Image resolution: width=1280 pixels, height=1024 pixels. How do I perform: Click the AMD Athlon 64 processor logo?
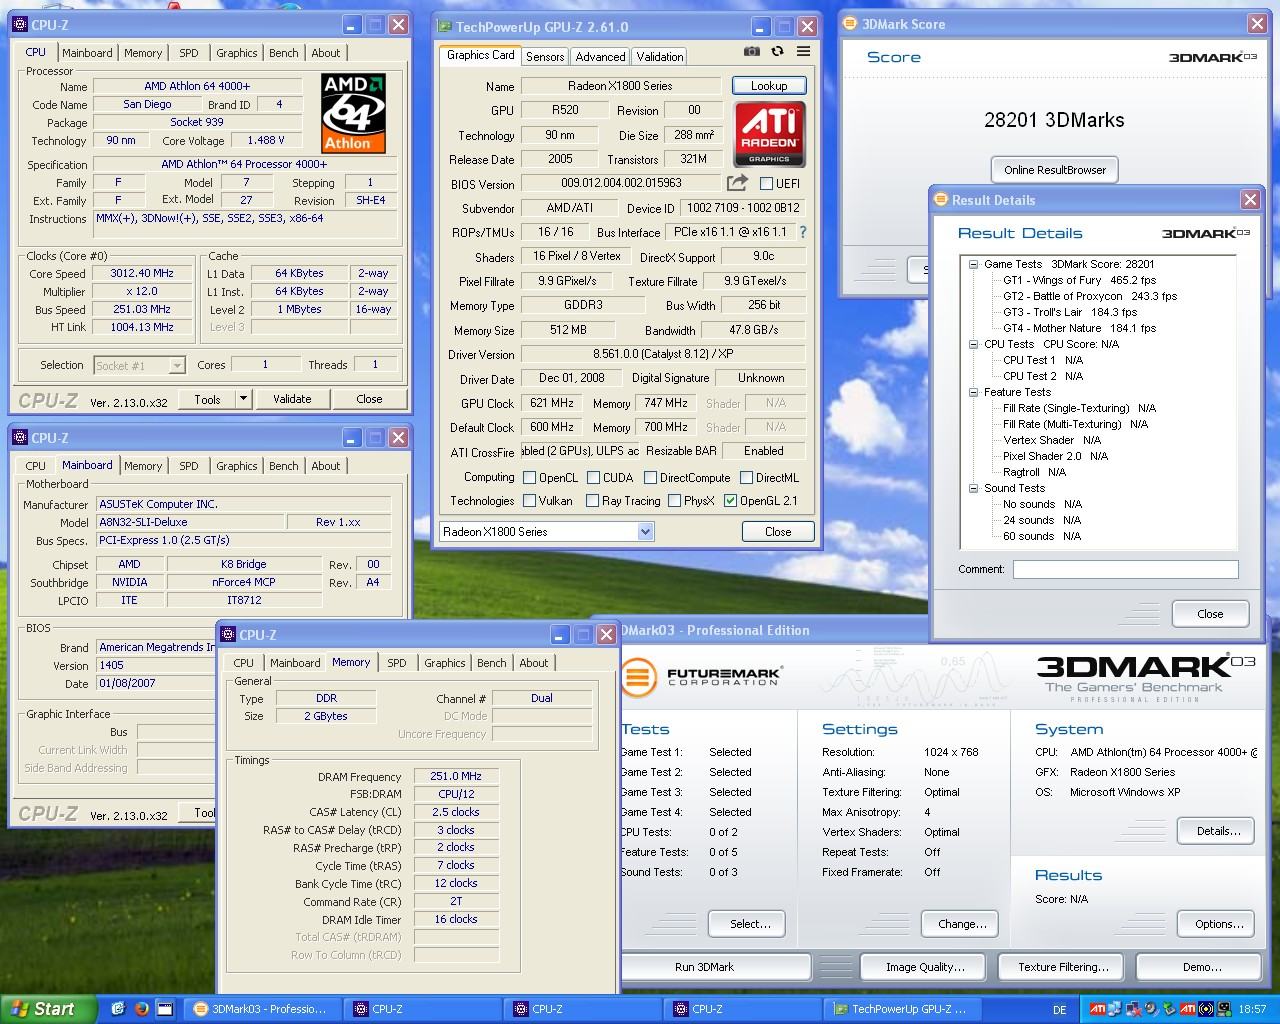353,113
